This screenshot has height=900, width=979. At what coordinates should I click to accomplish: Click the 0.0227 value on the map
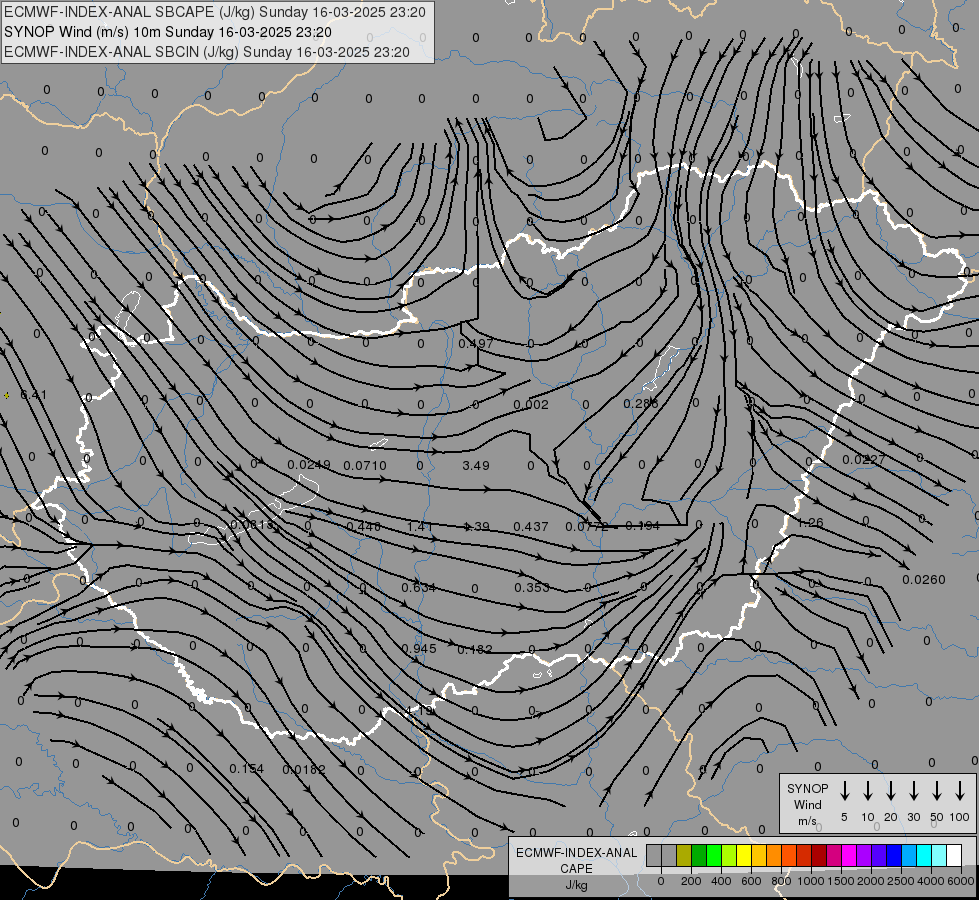coord(863,460)
